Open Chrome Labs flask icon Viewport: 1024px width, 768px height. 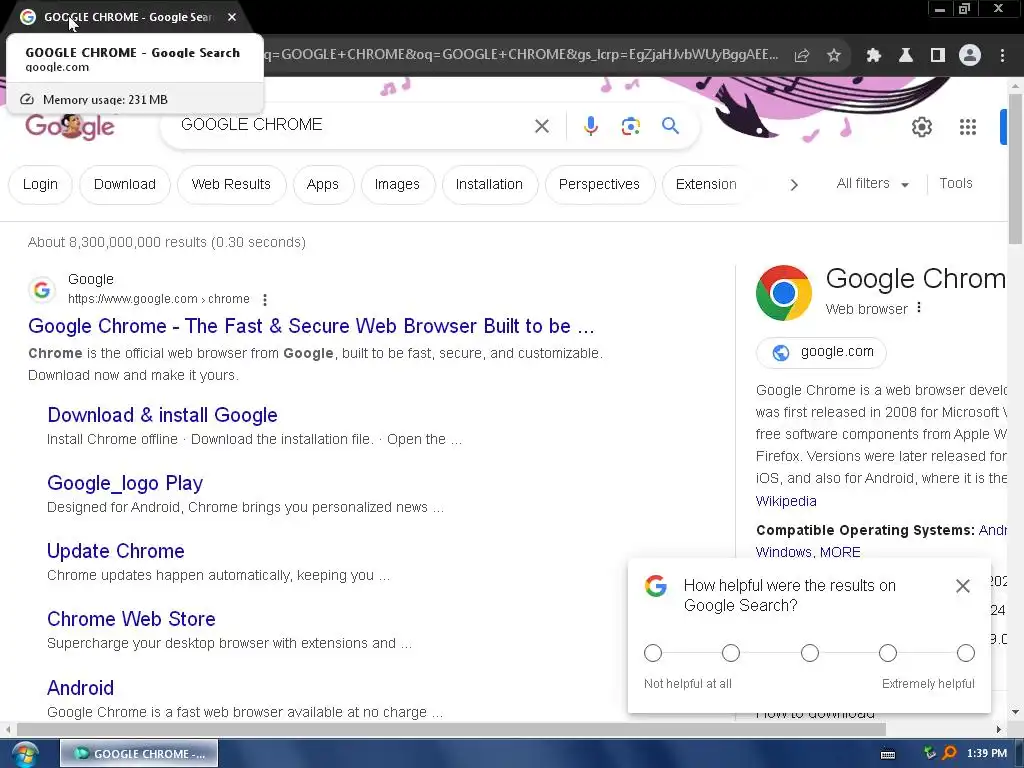pyautogui.click(x=905, y=56)
